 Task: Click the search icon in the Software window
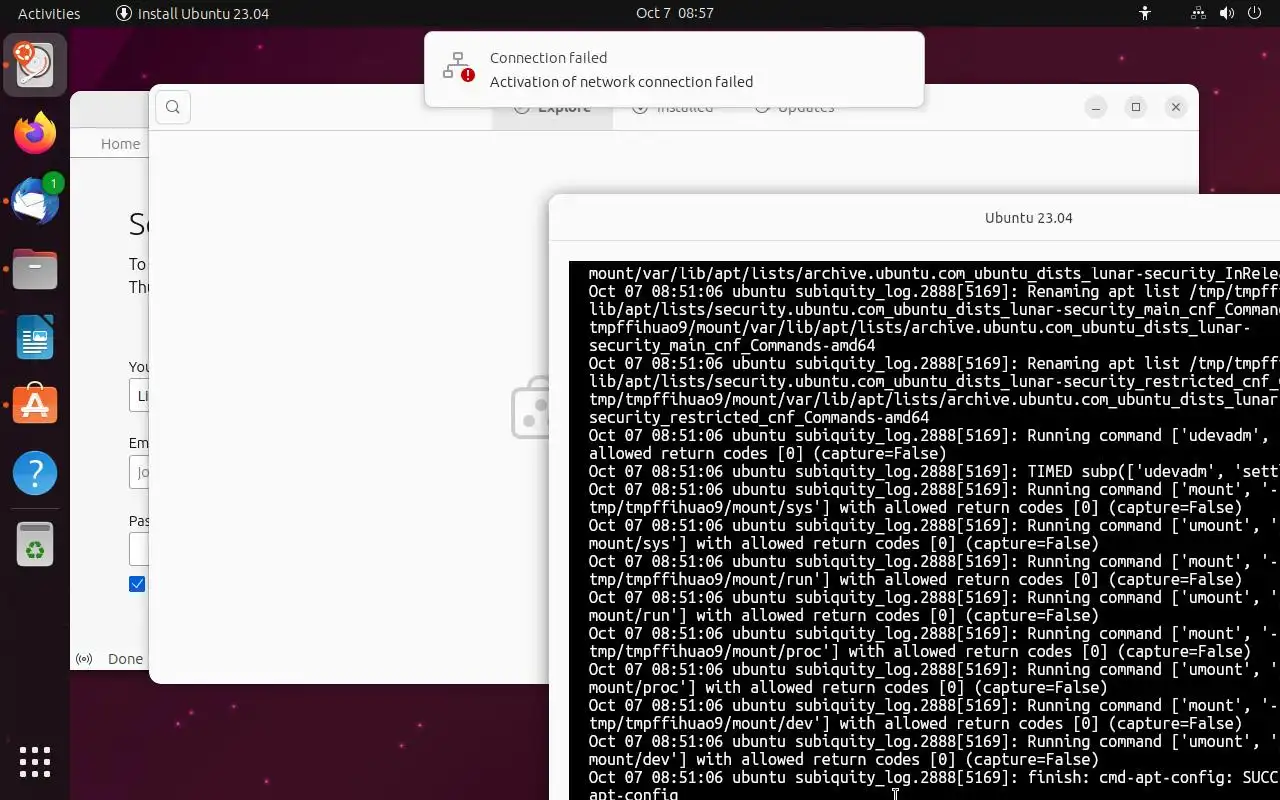(x=173, y=108)
